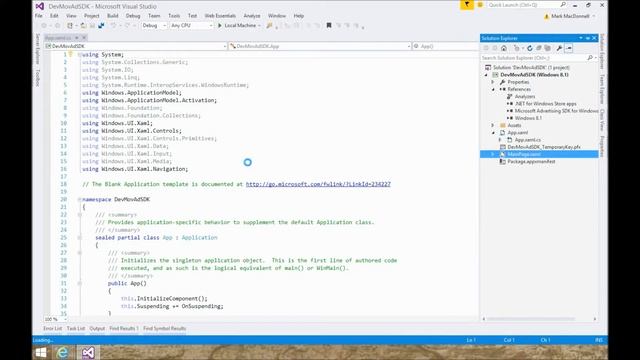
Task: Open DevMovAdSDK project navigation dropdown
Action: pyautogui.click(x=136, y=46)
